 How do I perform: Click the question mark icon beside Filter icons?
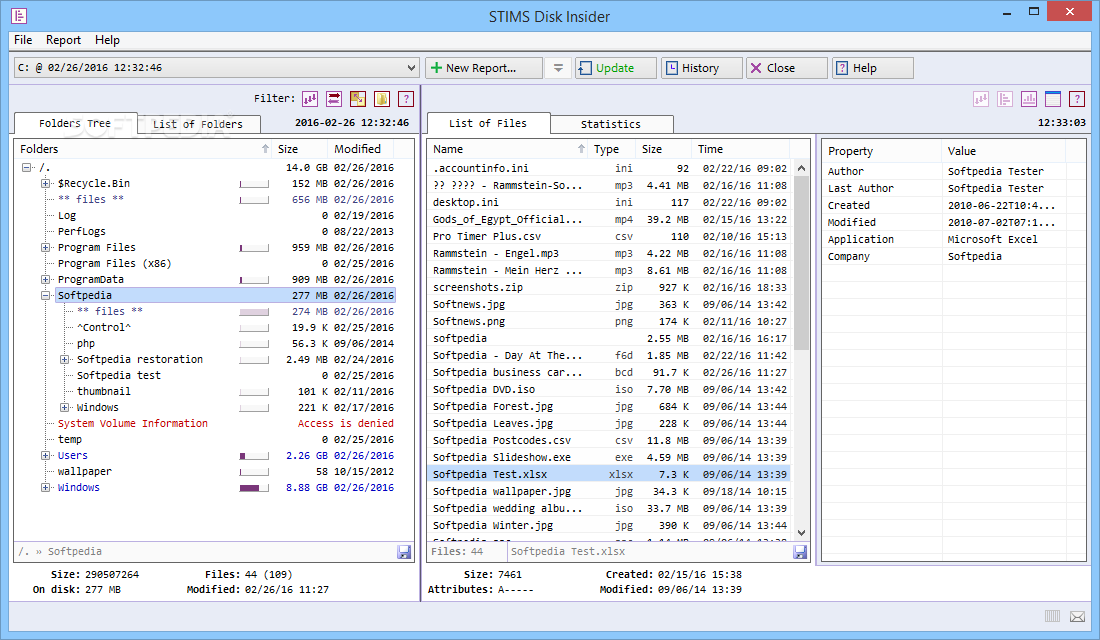[406, 98]
